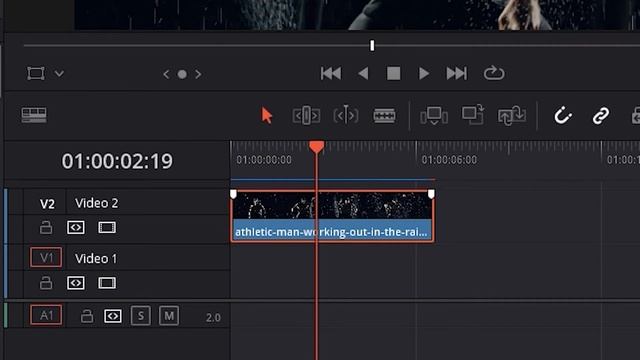
Task: Select the V2 track destination label
Action: (x=47, y=204)
